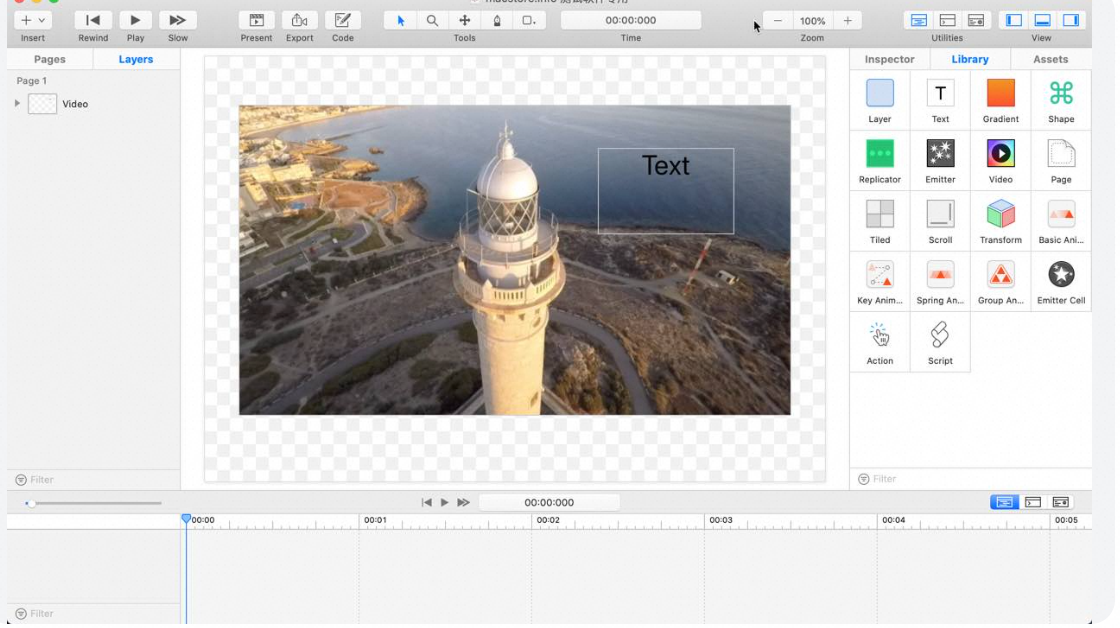The width and height of the screenshot is (1120, 628).
Task: Click the timeline timecode field
Action: point(549,503)
